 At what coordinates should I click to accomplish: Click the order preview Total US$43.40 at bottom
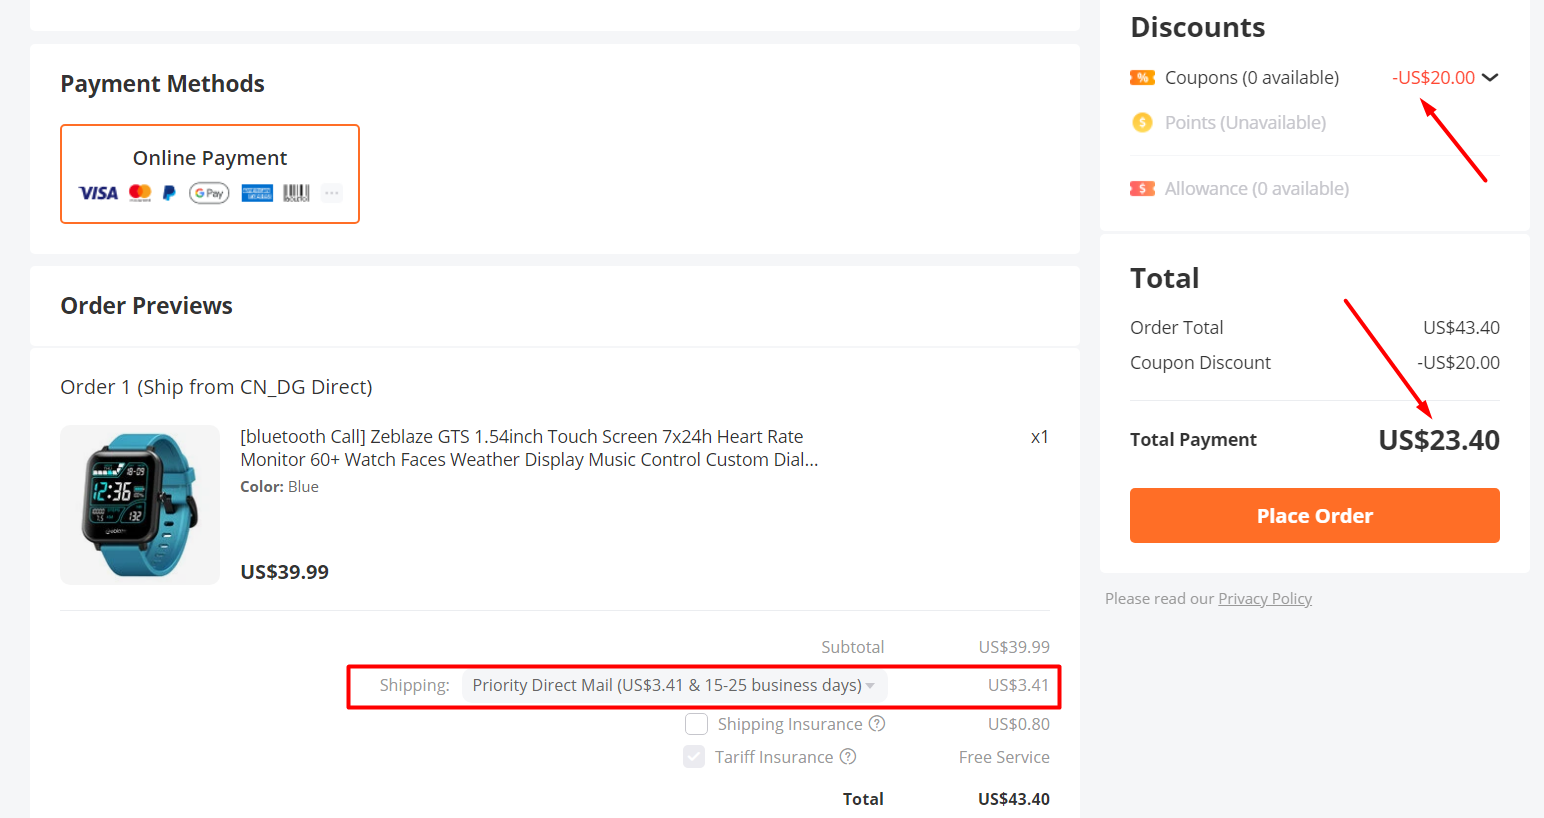coord(1014,799)
